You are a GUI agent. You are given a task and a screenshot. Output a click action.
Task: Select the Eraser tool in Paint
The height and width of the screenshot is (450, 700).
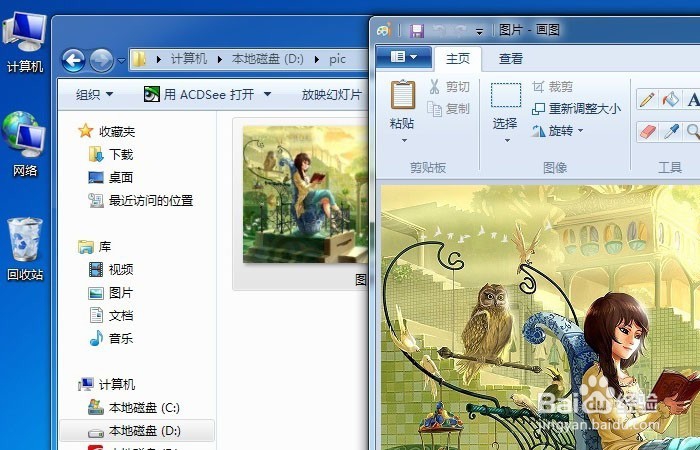pos(647,132)
